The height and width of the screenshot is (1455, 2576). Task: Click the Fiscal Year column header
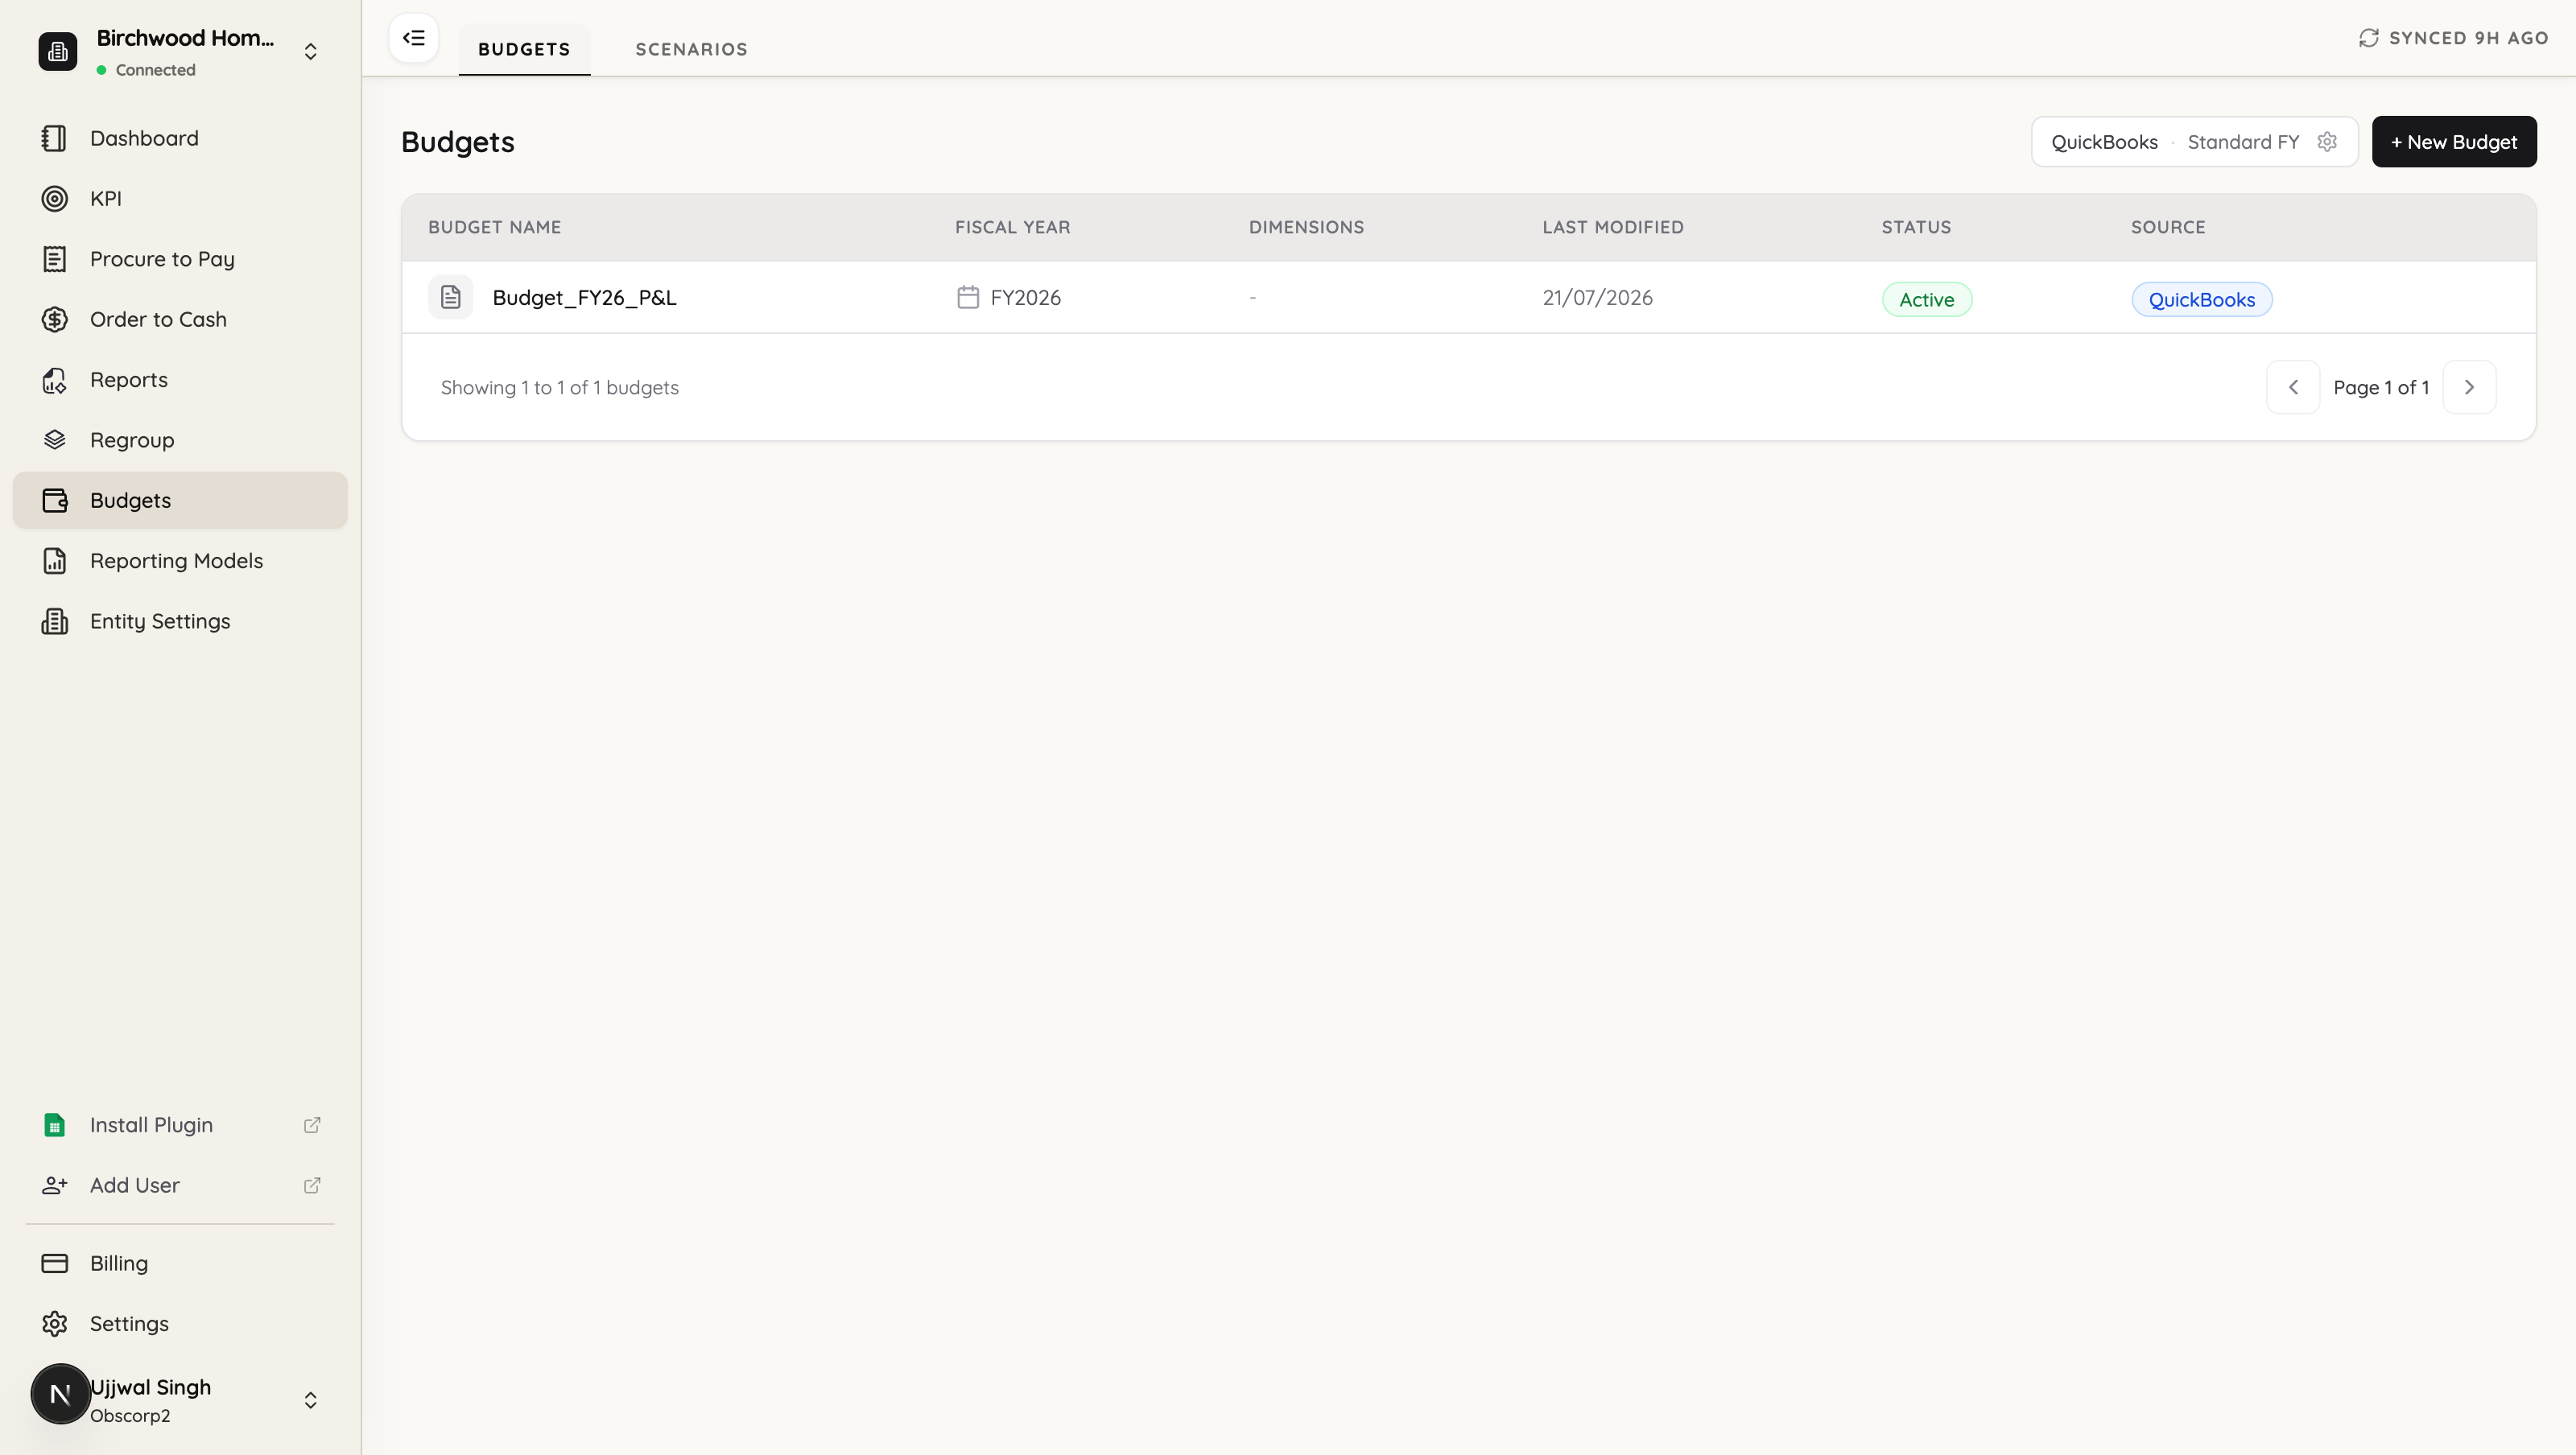coord(1012,227)
